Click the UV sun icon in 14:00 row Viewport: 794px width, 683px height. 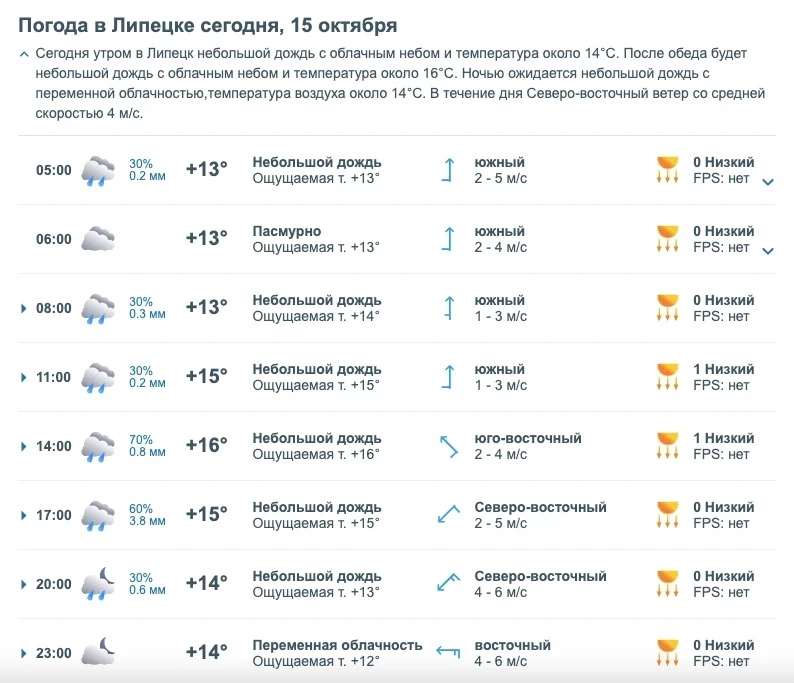click(x=667, y=446)
